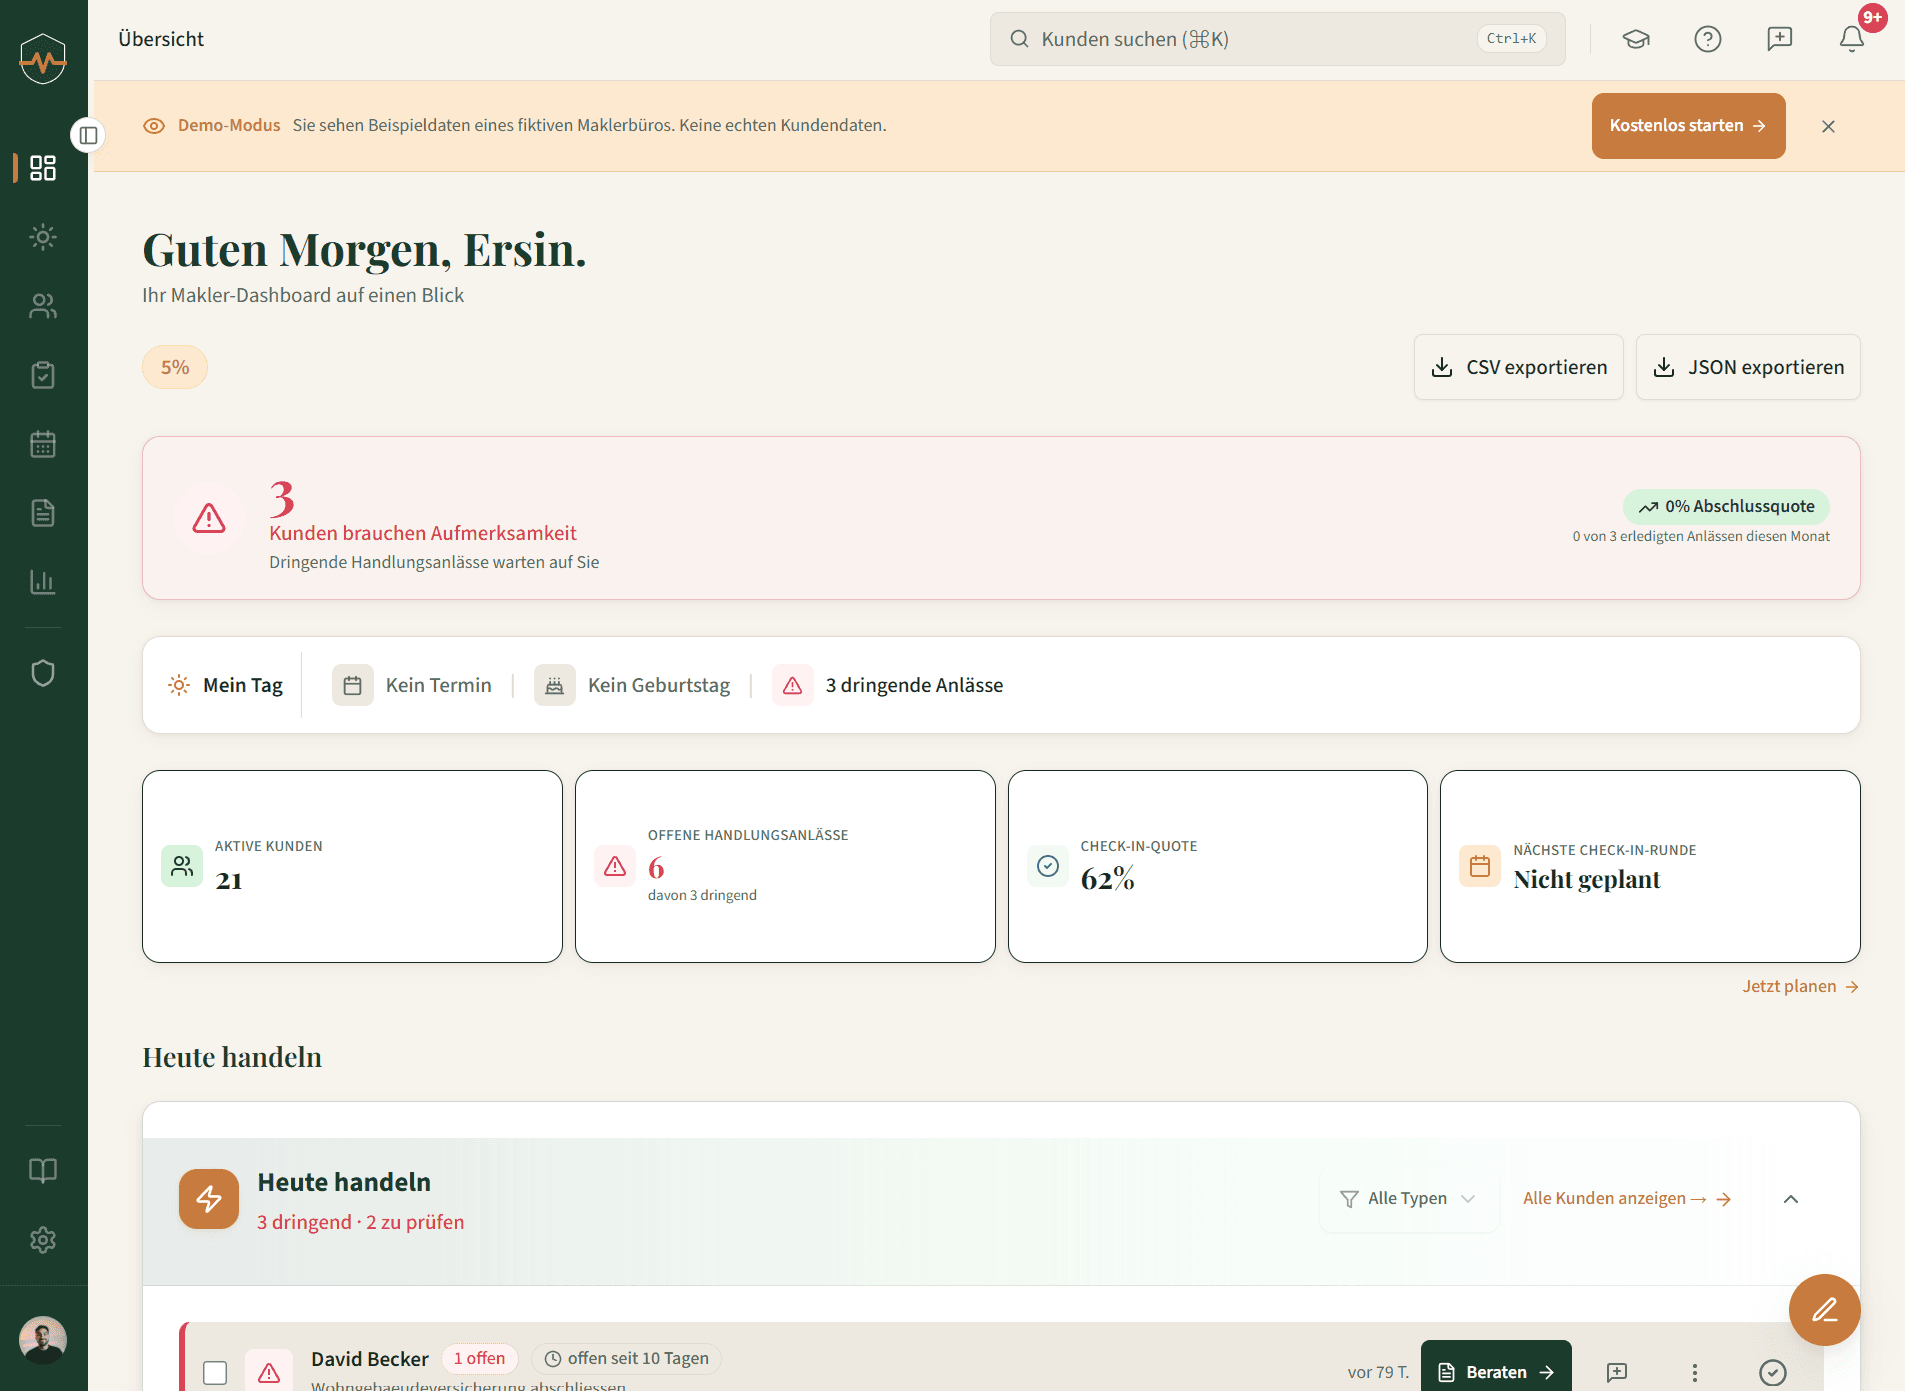Click 'Kostenlos starten' button
The height and width of the screenshot is (1391, 1905).
[x=1688, y=126]
